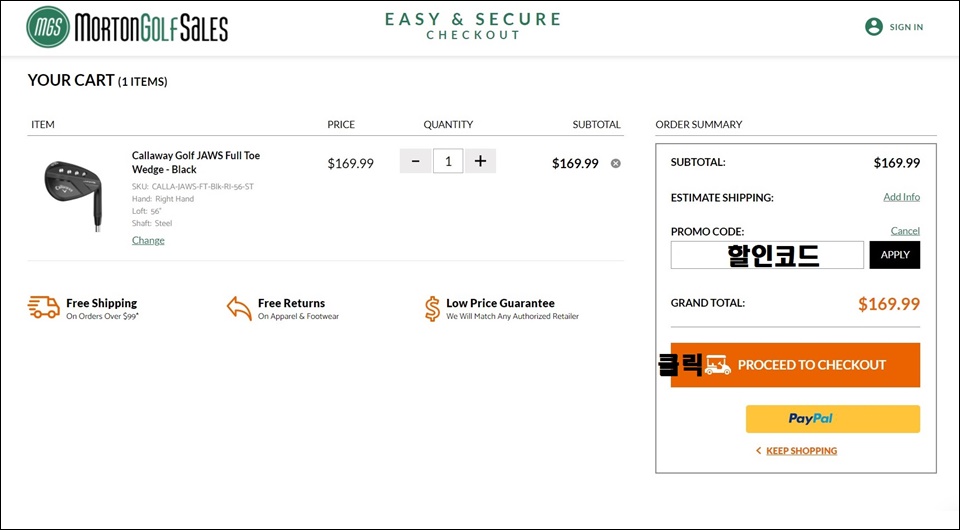Screen dimensions: 960x530
Task: Click the quantity input field
Action: (448, 161)
